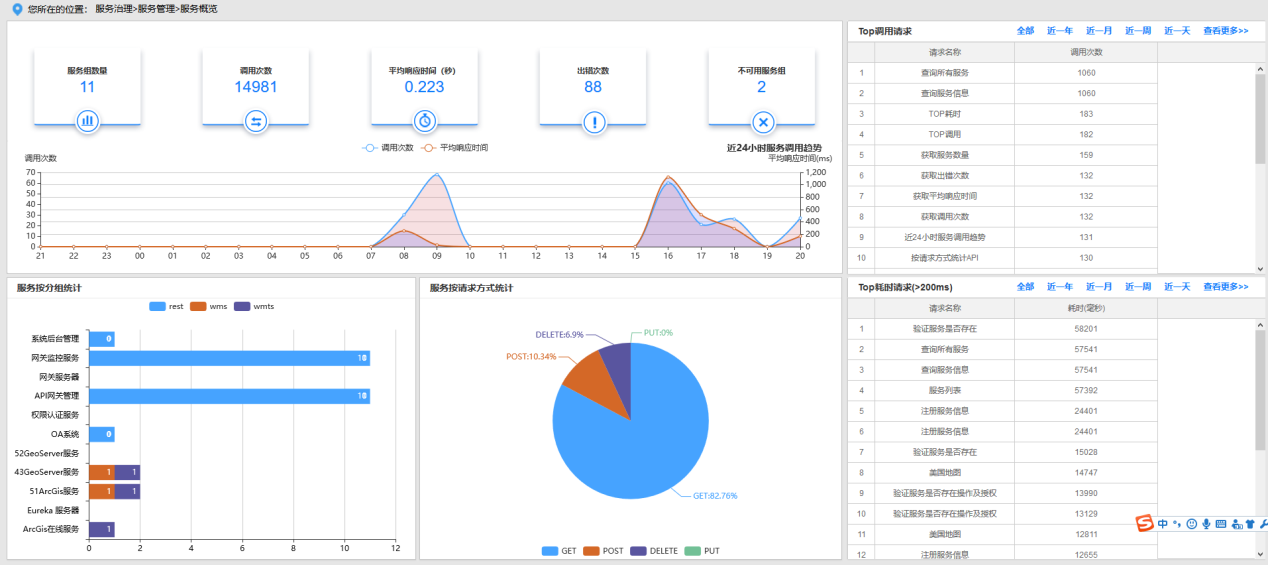The width and height of the screenshot is (1268, 565).
Task: Click the exclamation icon under 出错次数 card
Action: coord(594,122)
